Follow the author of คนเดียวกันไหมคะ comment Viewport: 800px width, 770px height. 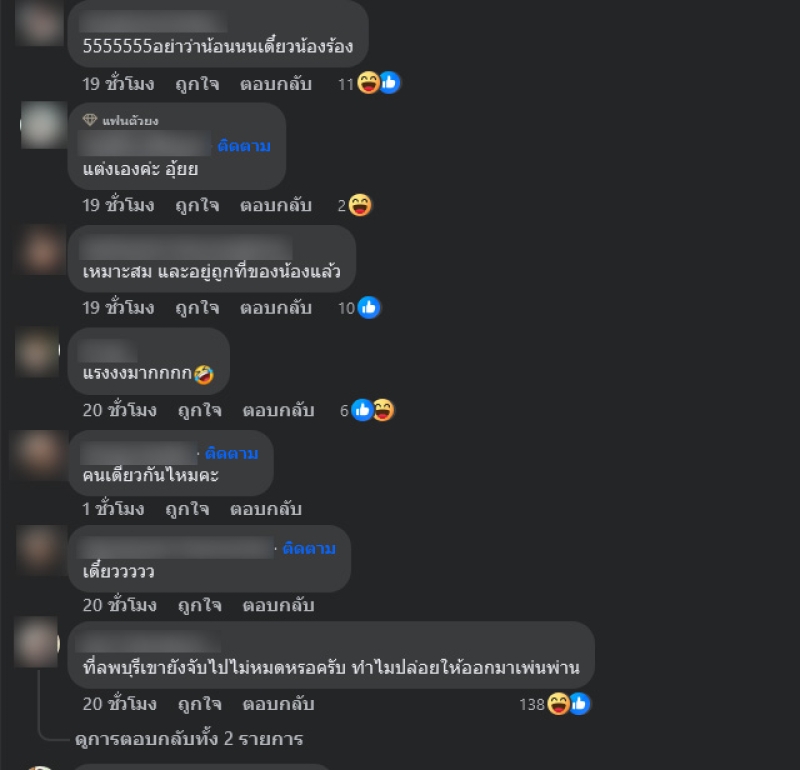[x=232, y=453]
